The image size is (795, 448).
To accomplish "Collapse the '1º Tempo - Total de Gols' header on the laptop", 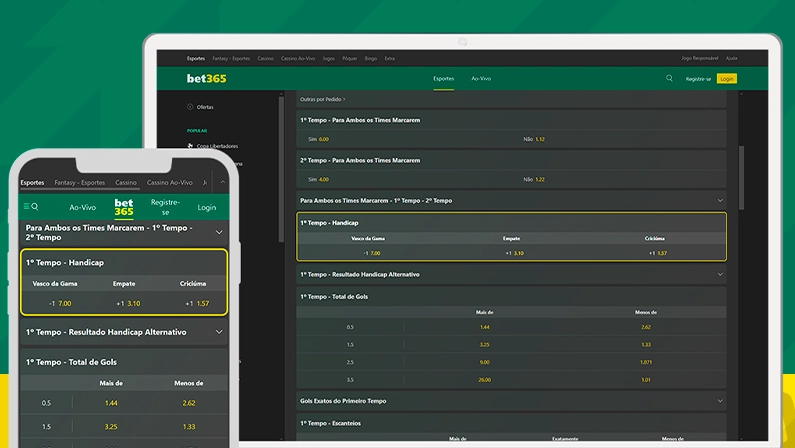I will (x=512, y=297).
